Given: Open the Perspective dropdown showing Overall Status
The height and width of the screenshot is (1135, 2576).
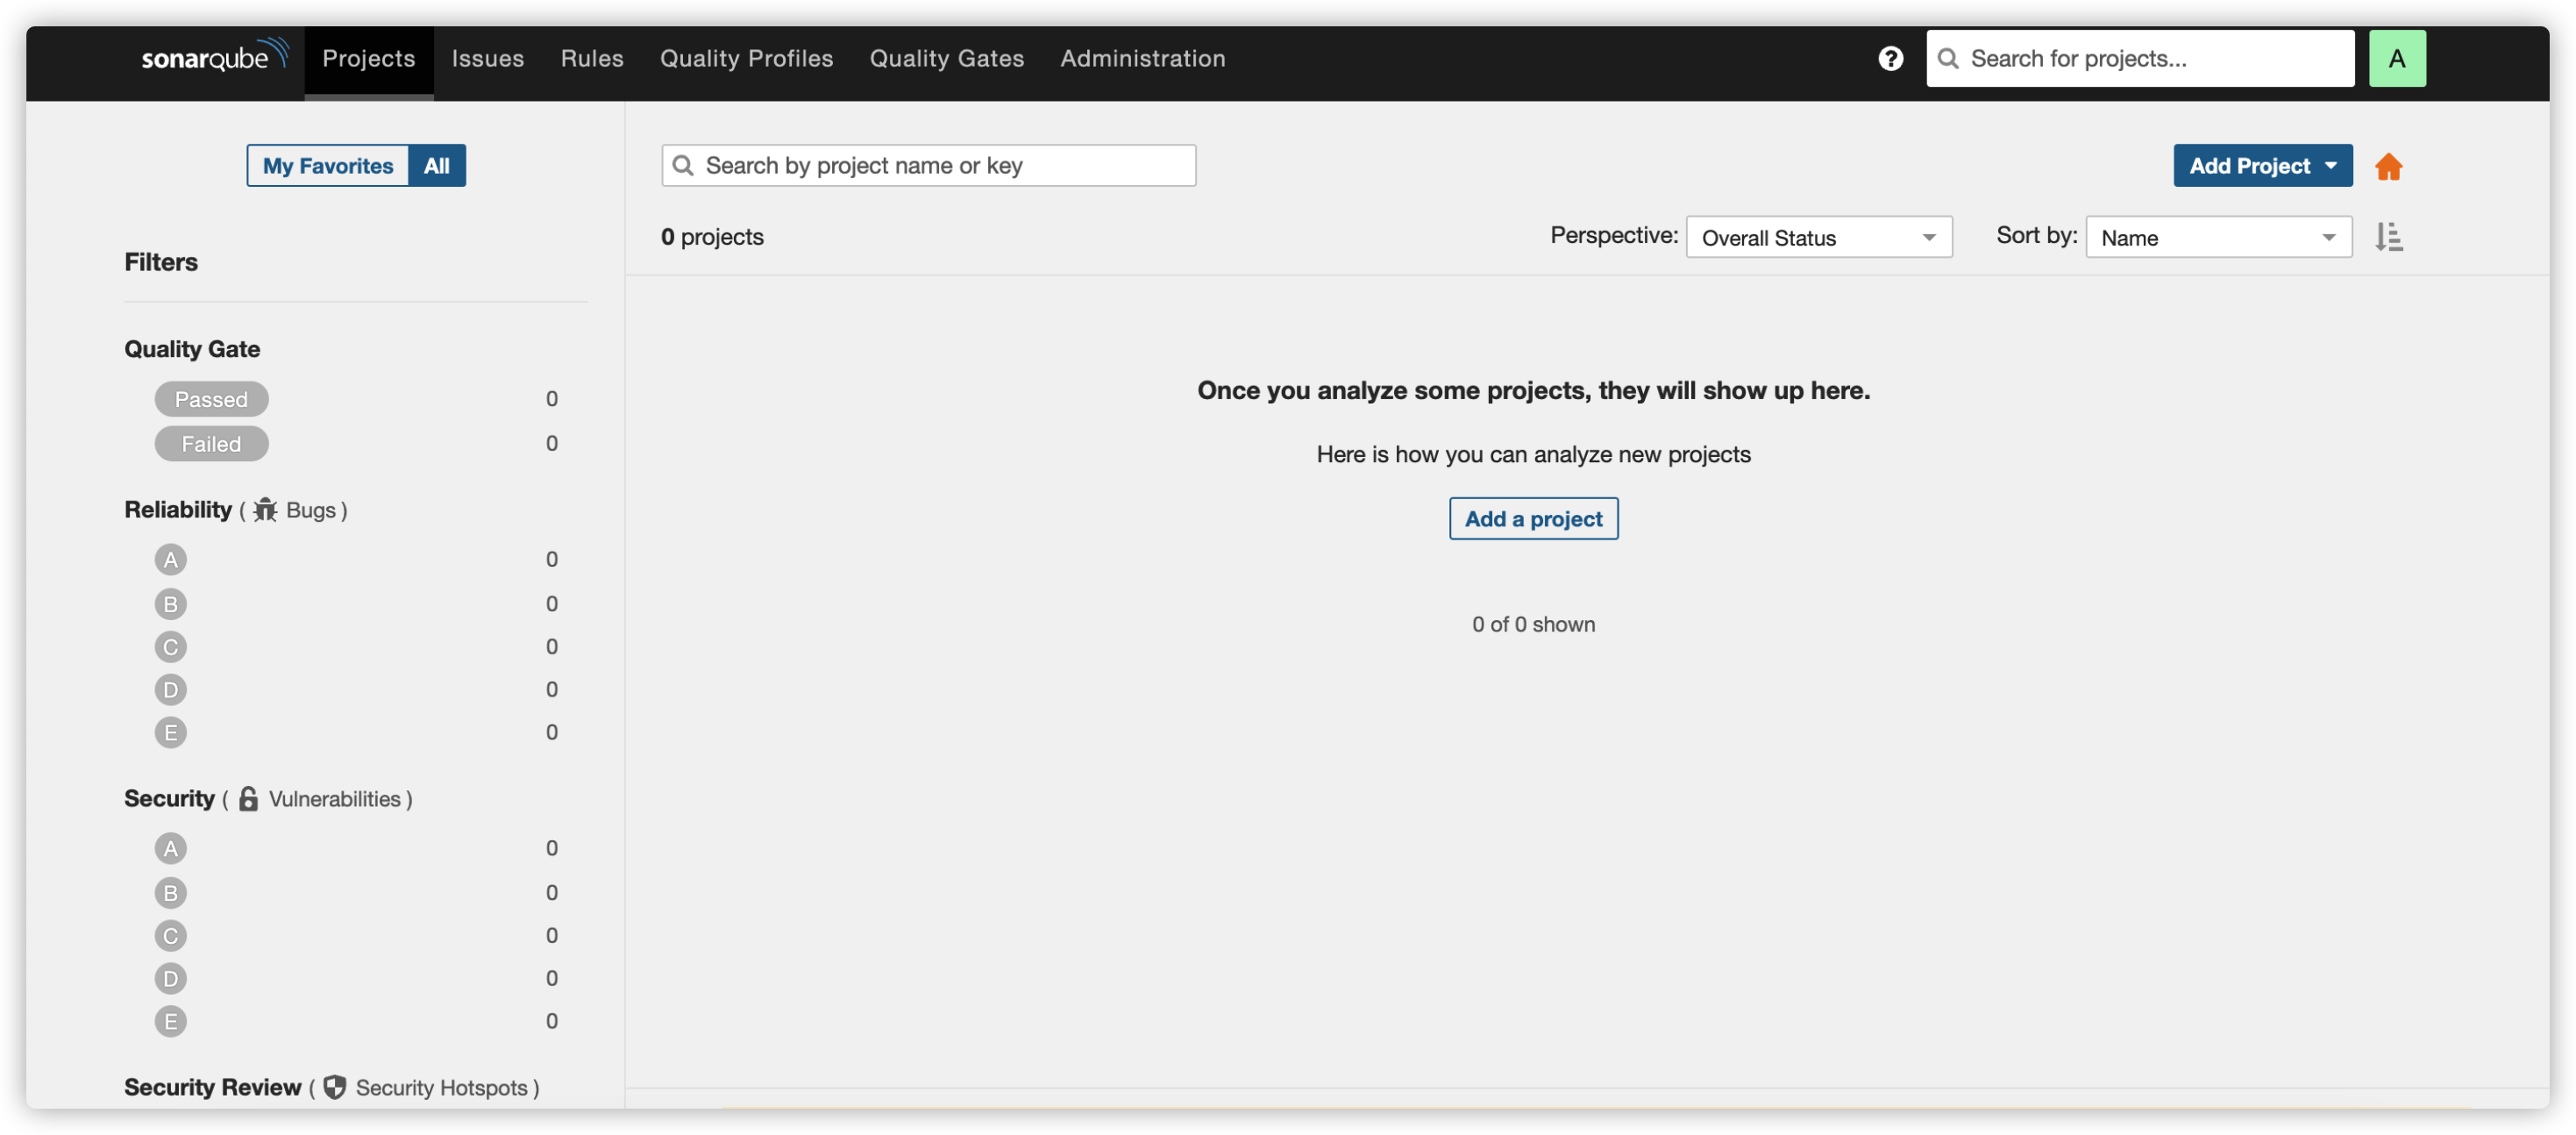Looking at the screenshot, I should click(1818, 237).
